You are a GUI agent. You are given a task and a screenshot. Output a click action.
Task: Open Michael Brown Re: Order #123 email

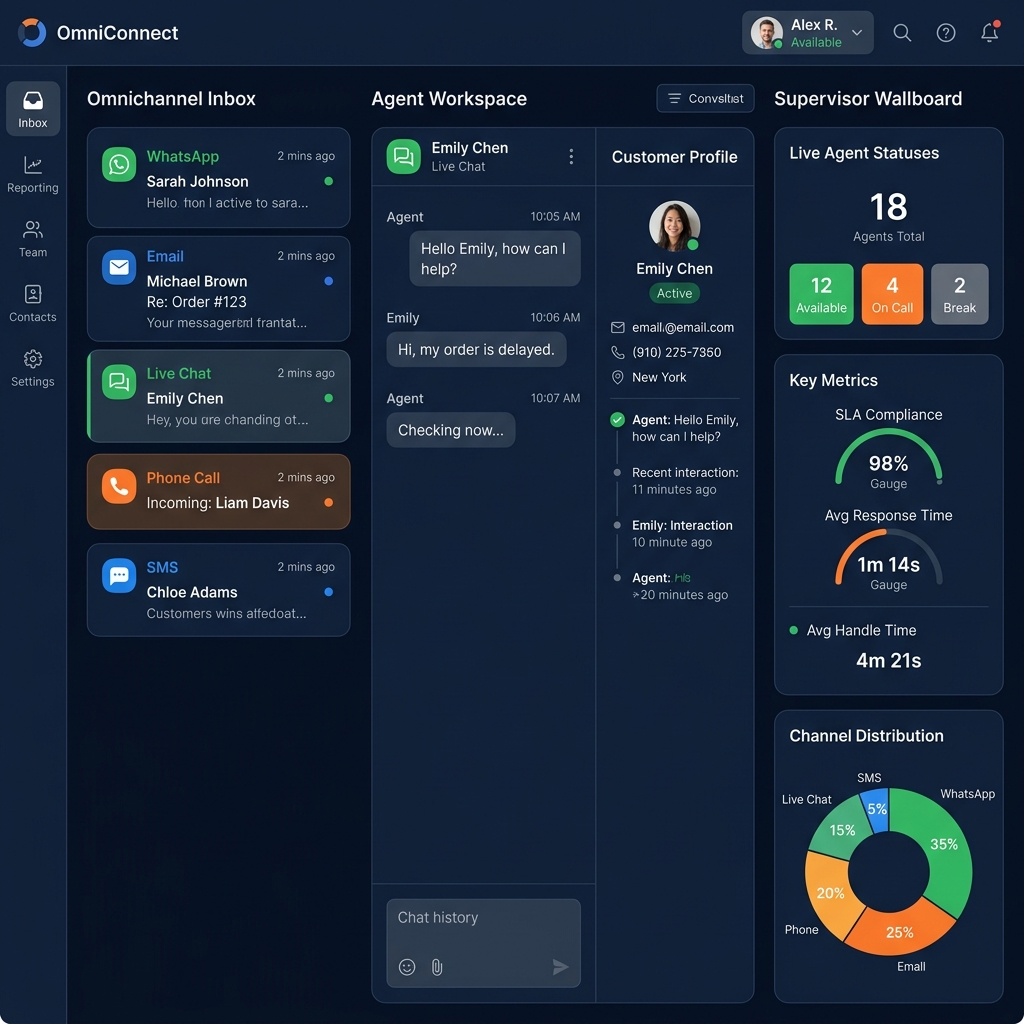coord(218,289)
